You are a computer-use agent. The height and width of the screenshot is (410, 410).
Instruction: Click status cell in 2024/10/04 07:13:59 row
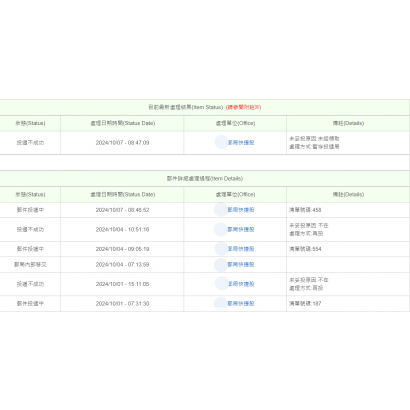tap(30, 265)
